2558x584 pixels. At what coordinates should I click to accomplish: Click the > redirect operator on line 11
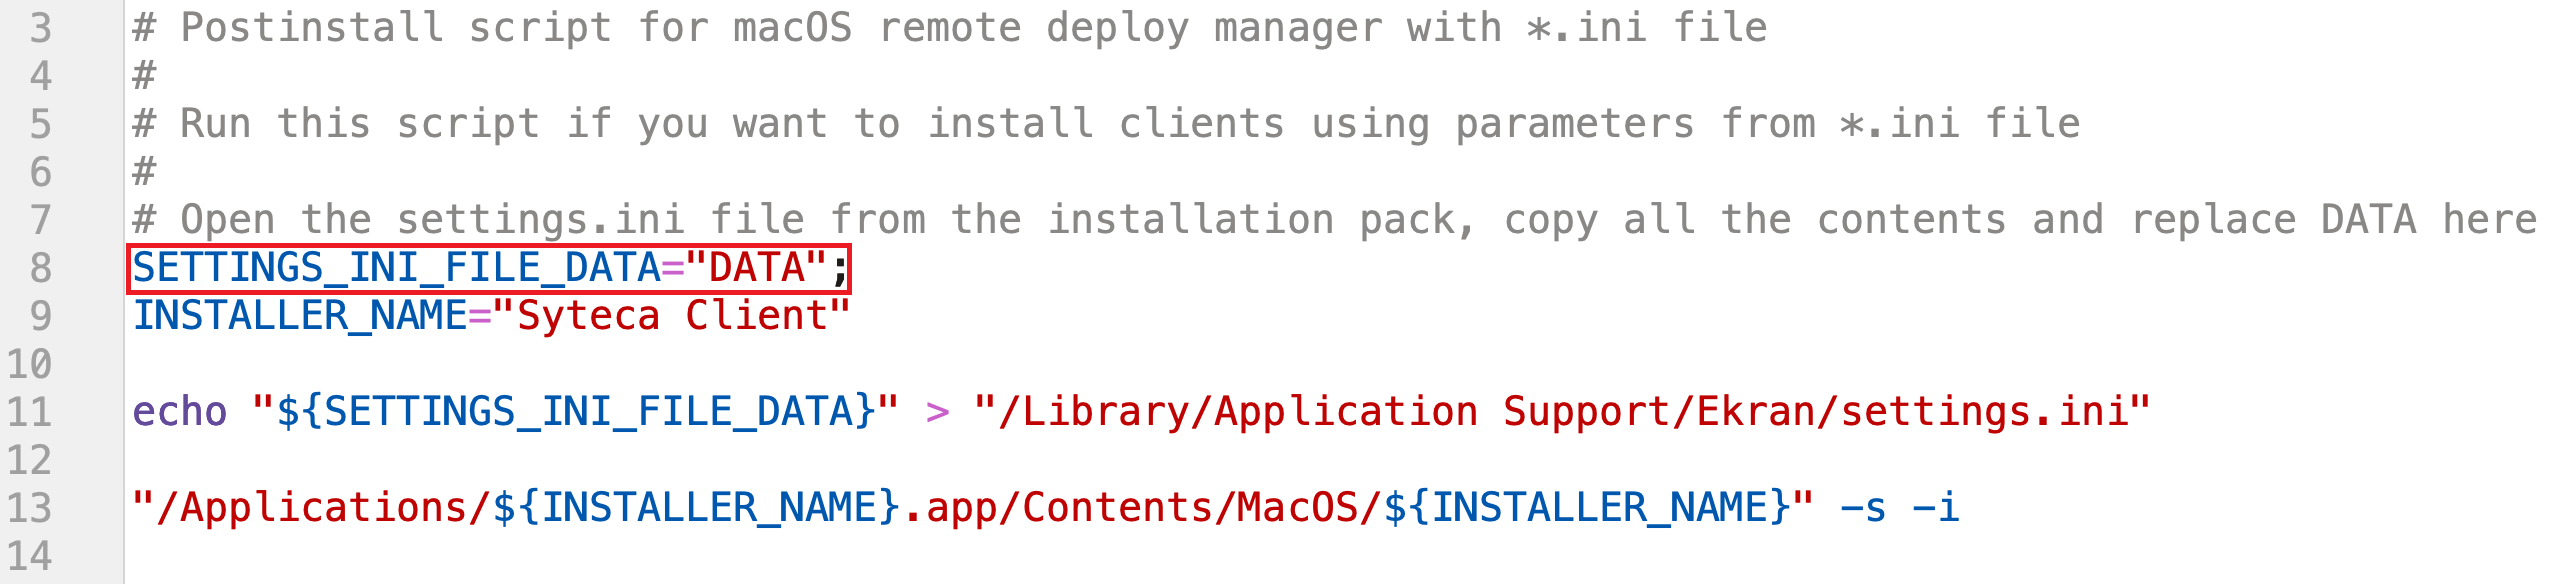pos(937,412)
